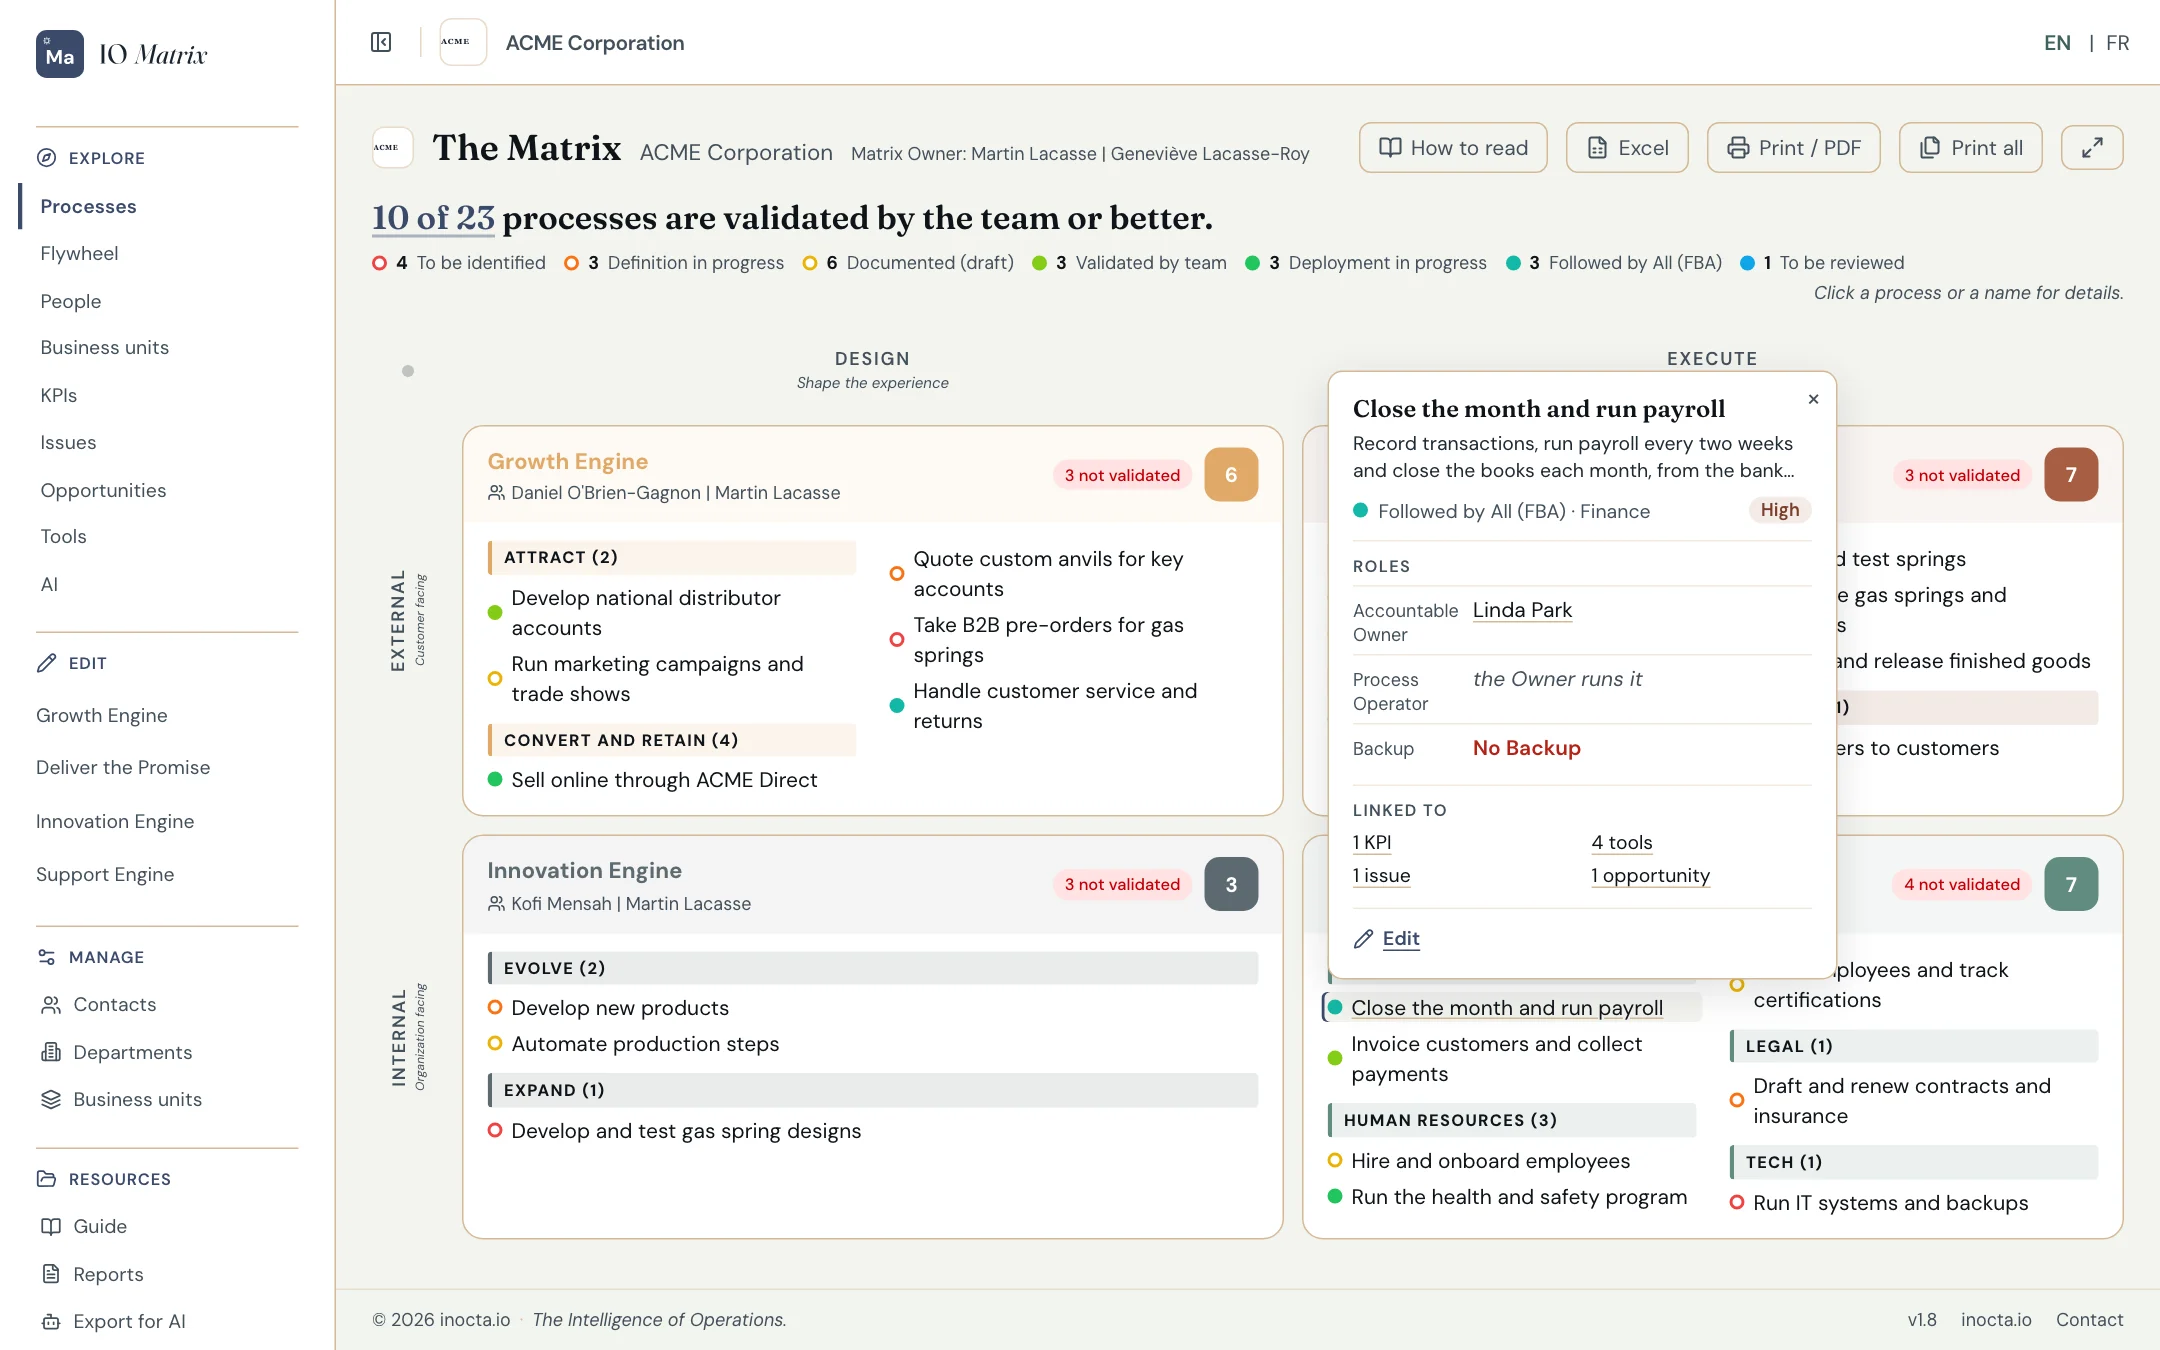Close the payroll process popup

point(1813,399)
